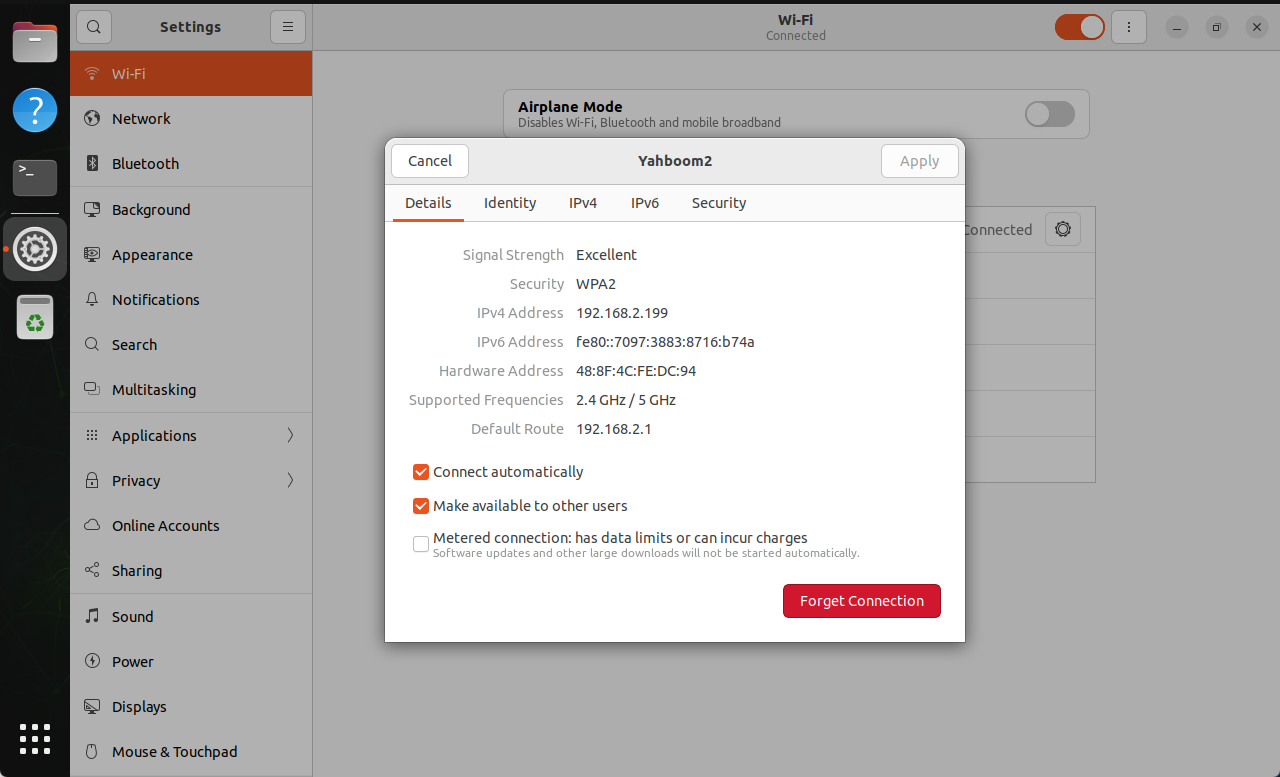Click the red Forget Connection button
Screen dimensions: 1280x777
coord(862,601)
